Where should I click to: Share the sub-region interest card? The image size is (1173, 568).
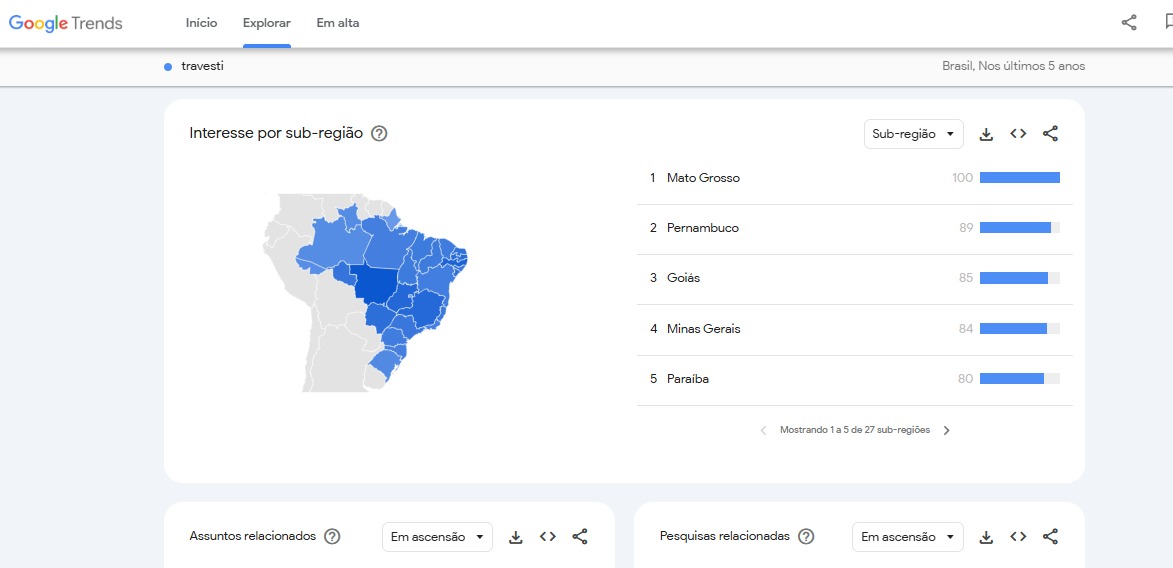pyautogui.click(x=1050, y=134)
